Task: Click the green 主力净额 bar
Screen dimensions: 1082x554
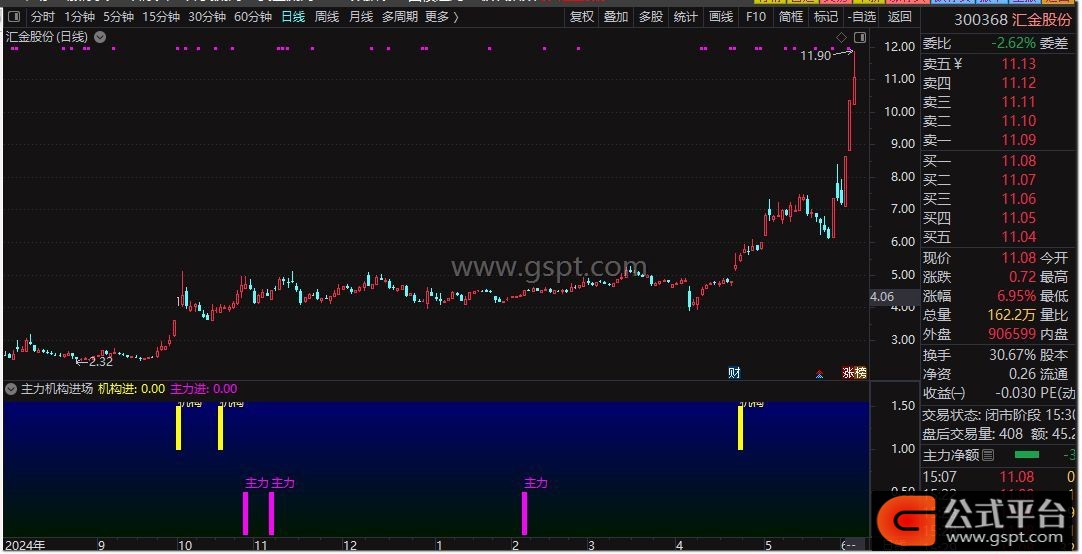Action: point(1047,455)
